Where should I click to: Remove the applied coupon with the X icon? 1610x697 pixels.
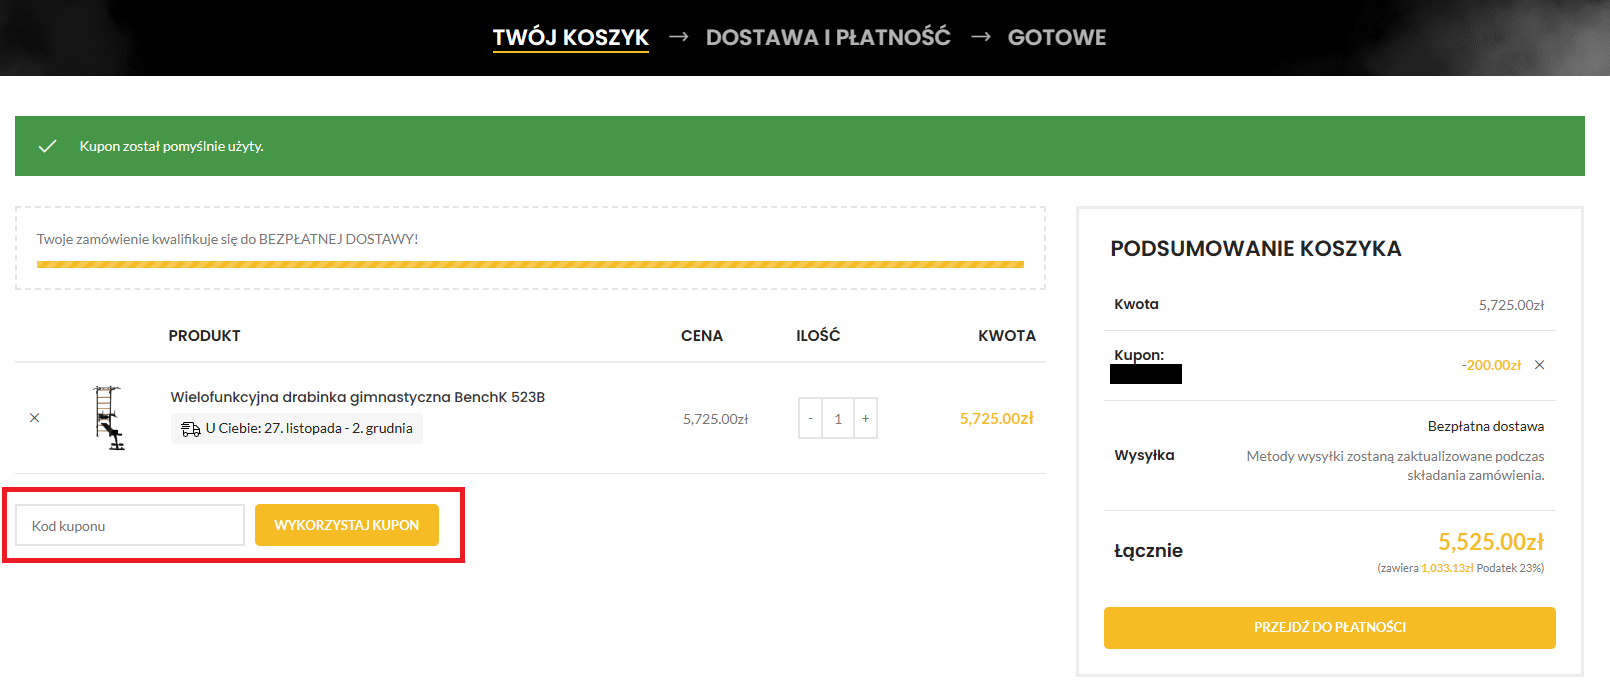[x=1539, y=365]
